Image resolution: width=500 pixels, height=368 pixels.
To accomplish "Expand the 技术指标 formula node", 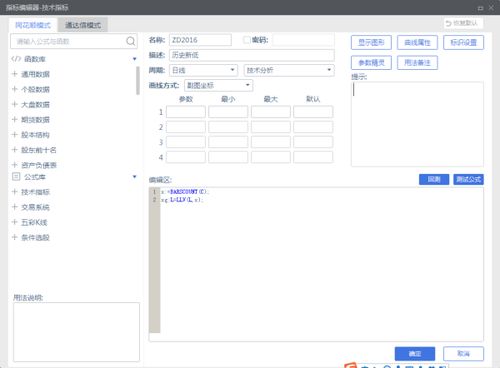I will click(x=14, y=192).
